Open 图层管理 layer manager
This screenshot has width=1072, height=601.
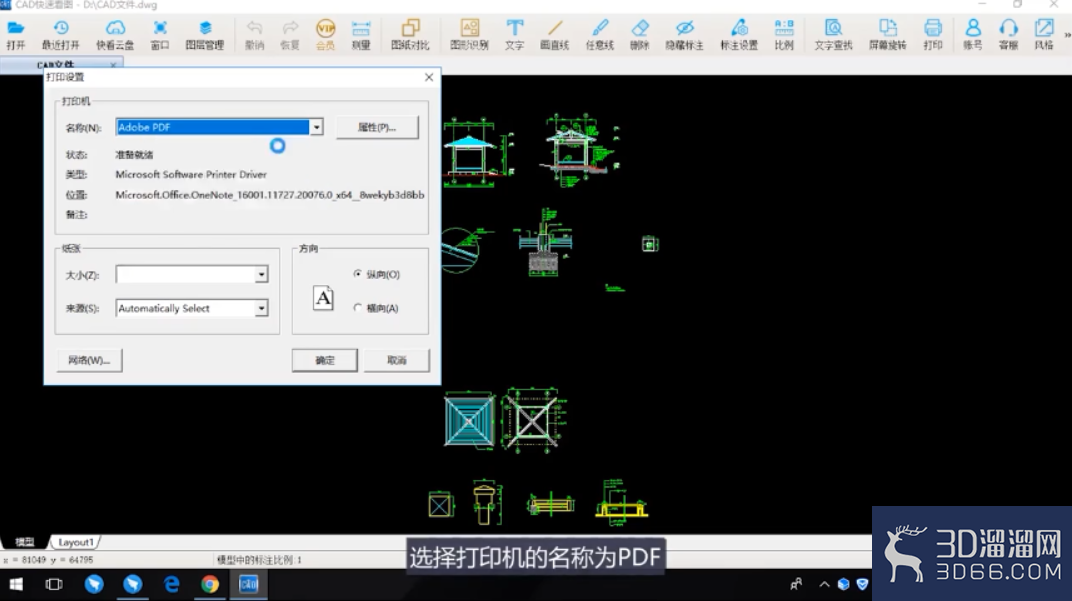[204, 34]
